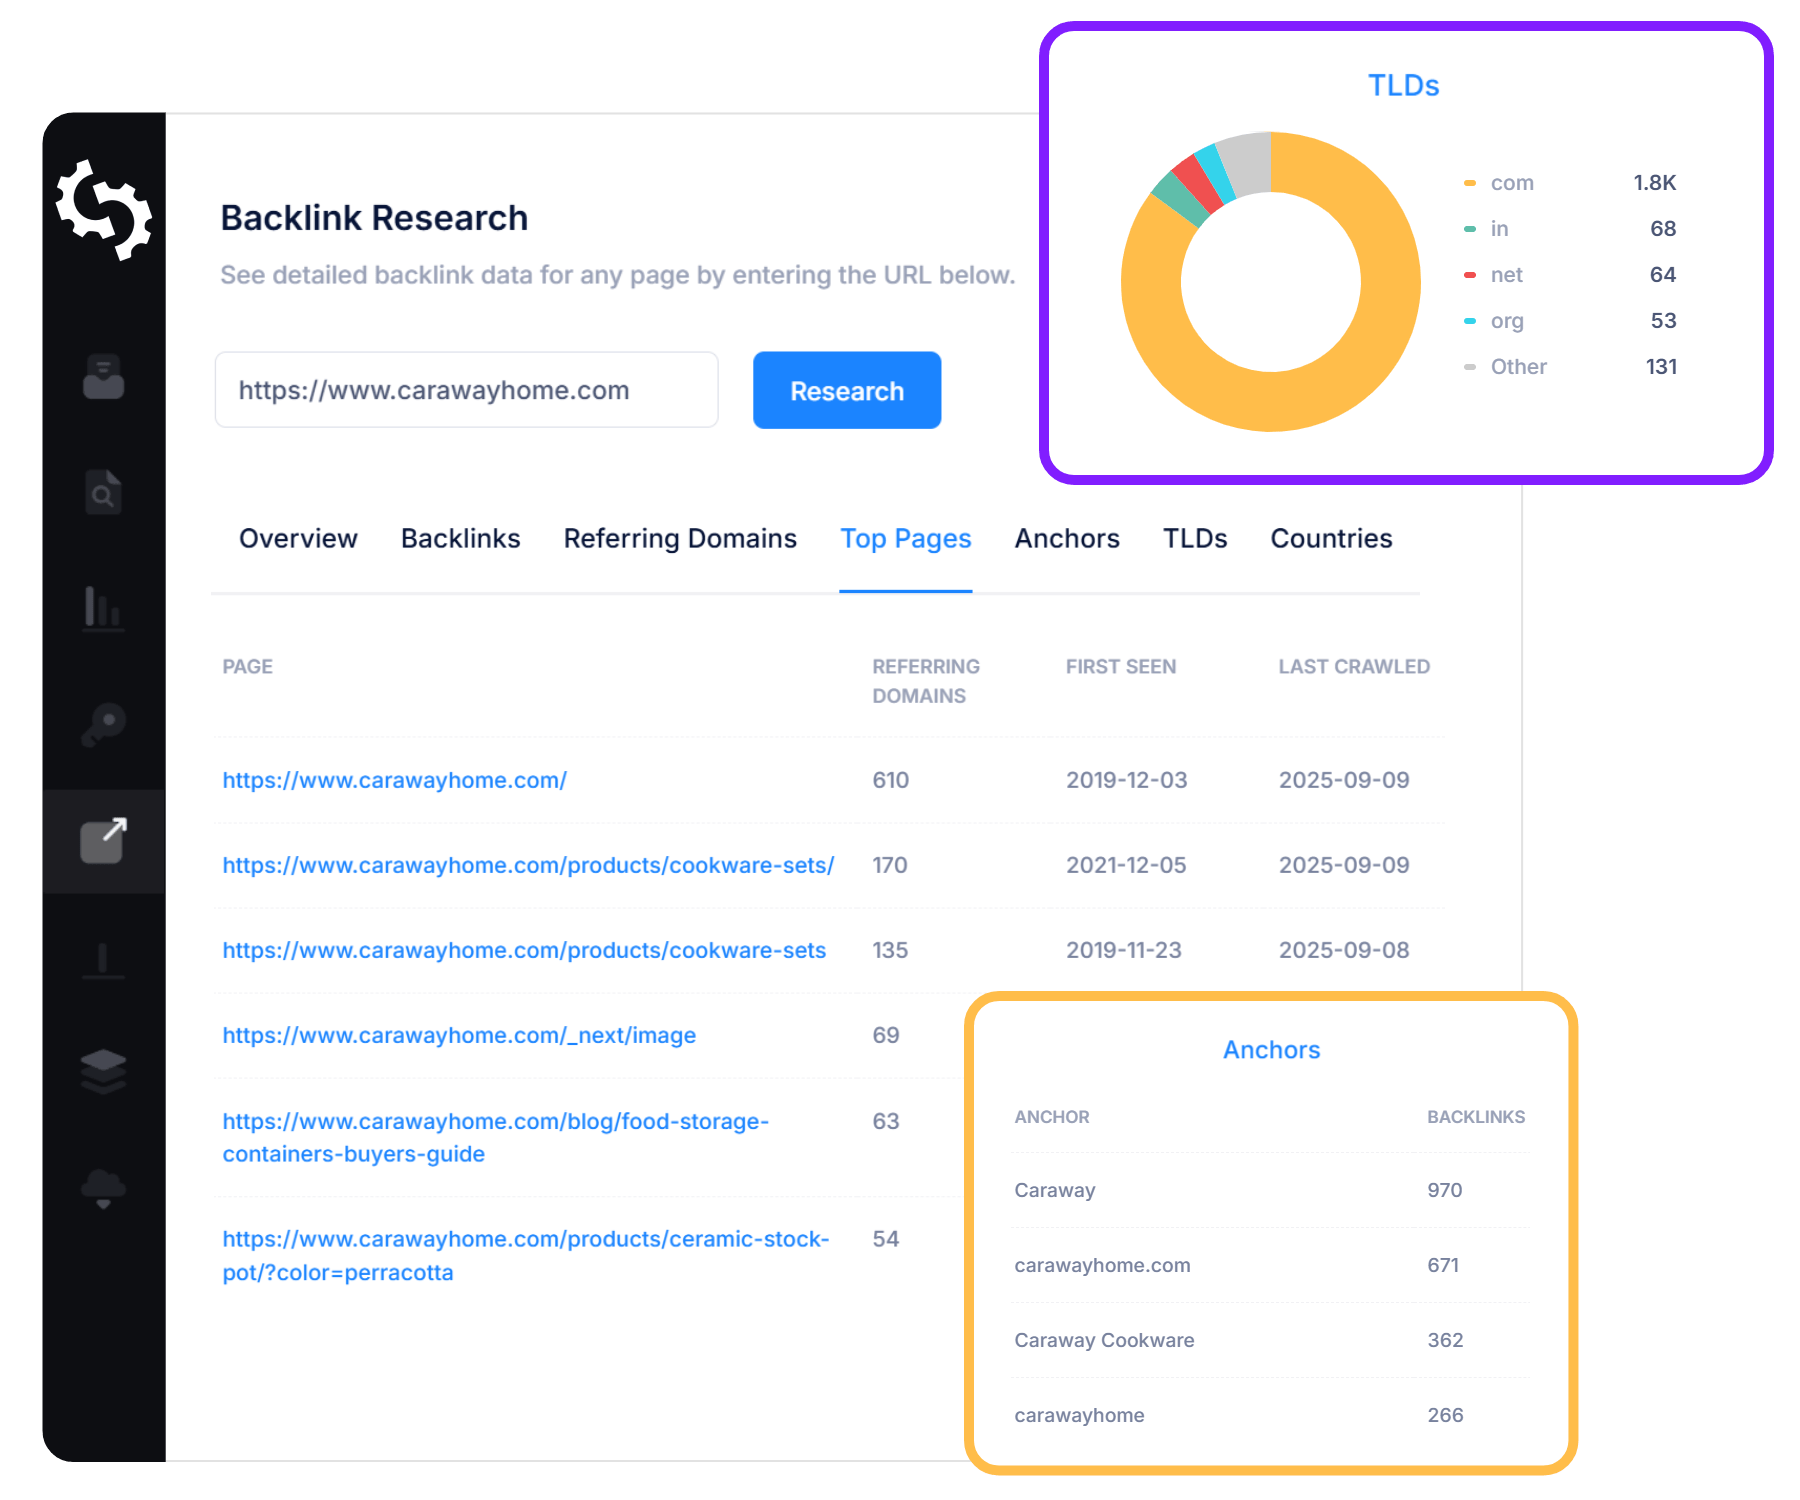
Task: Click the single-bar icon below the backlink icon
Action: tap(103, 959)
